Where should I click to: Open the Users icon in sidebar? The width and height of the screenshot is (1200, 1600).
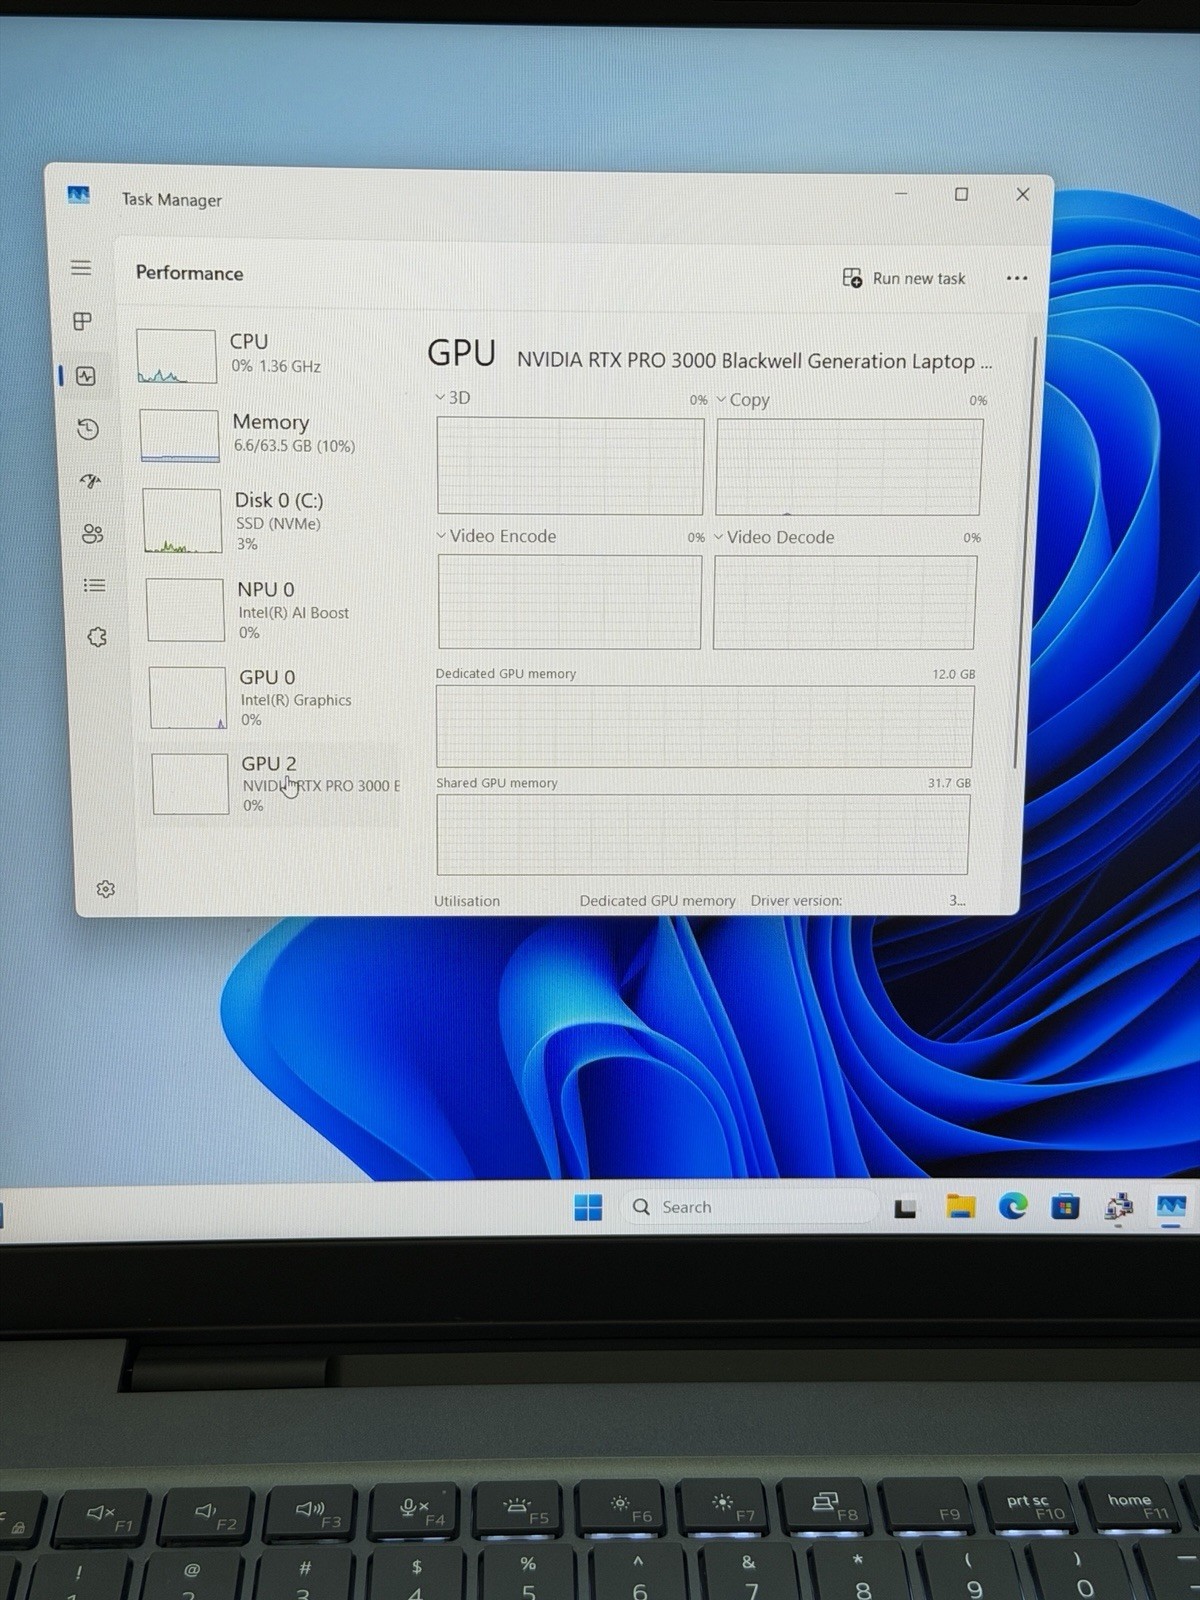pyautogui.click(x=92, y=533)
